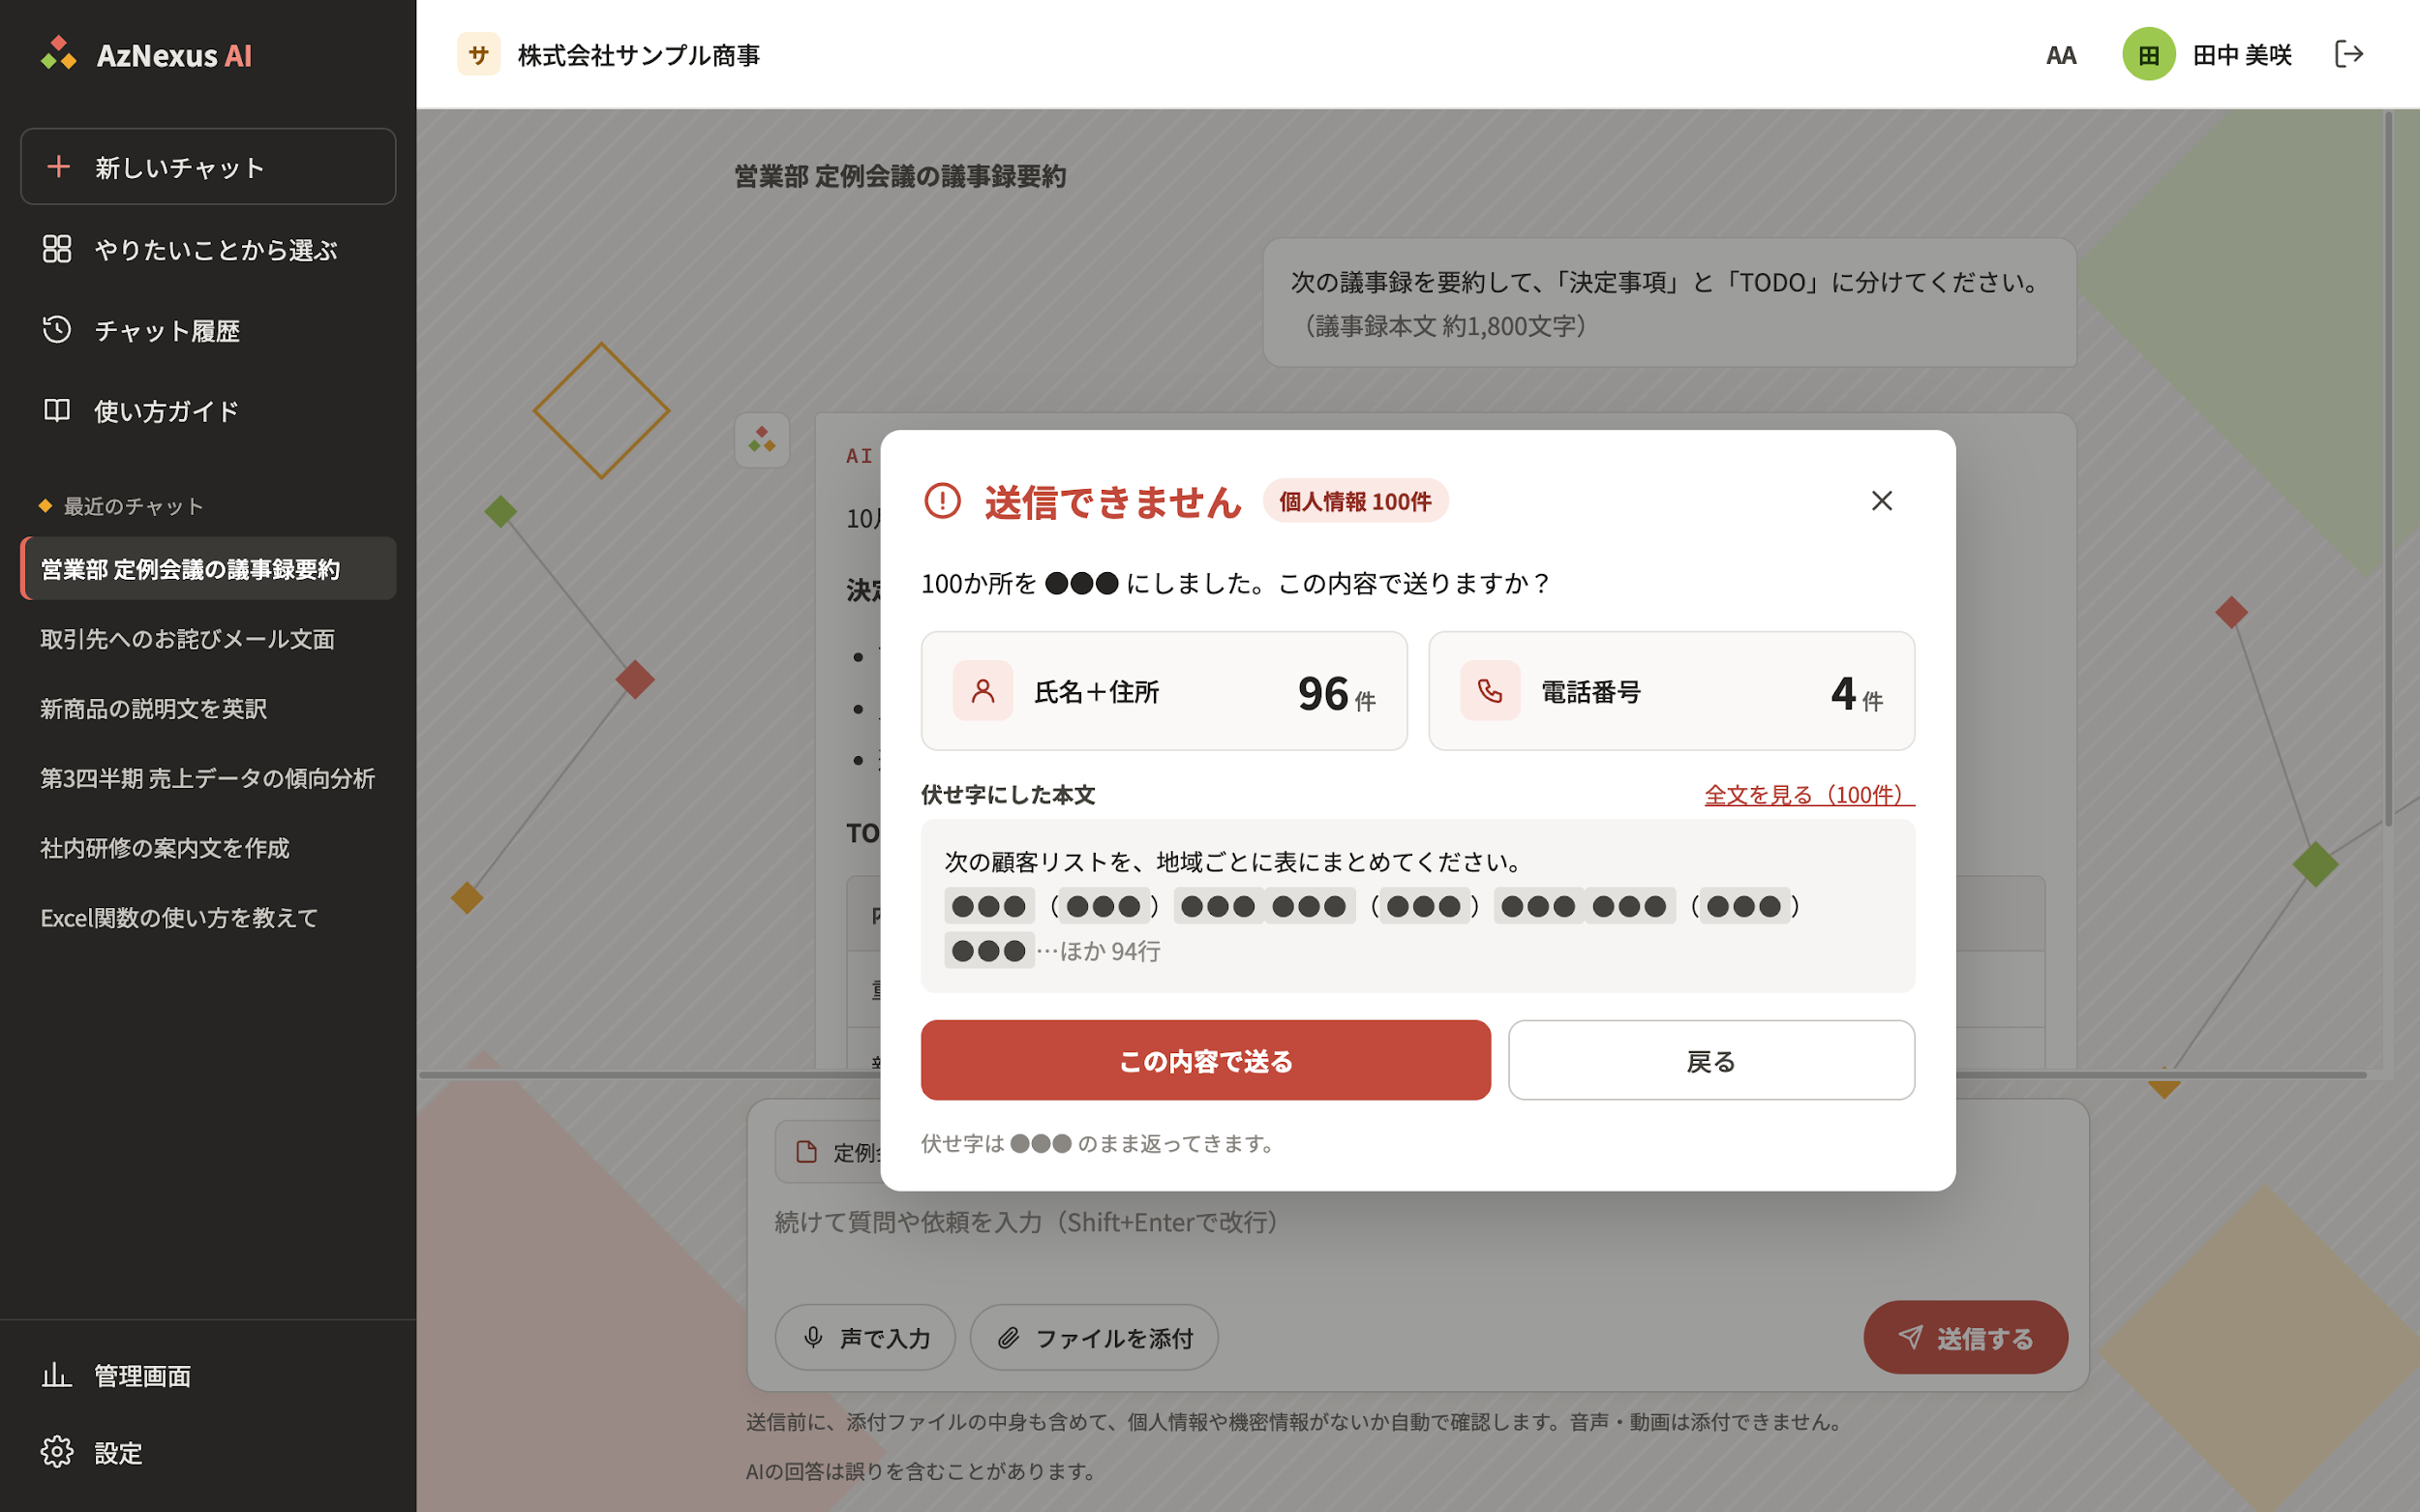2420x1512 pixels.
Task: Start a new chat with 新しいチャット
Action: pyautogui.click(x=208, y=166)
